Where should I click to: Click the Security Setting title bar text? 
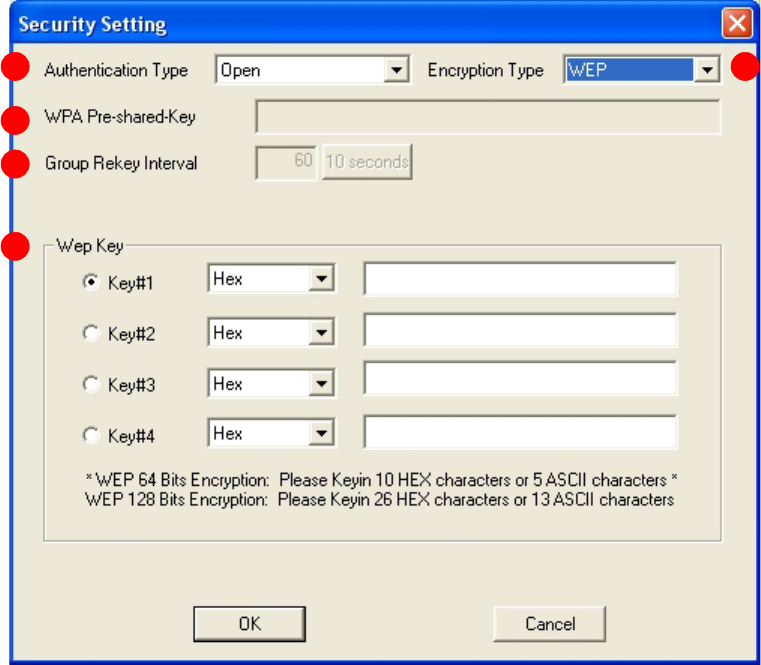pyautogui.click(x=92, y=24)
